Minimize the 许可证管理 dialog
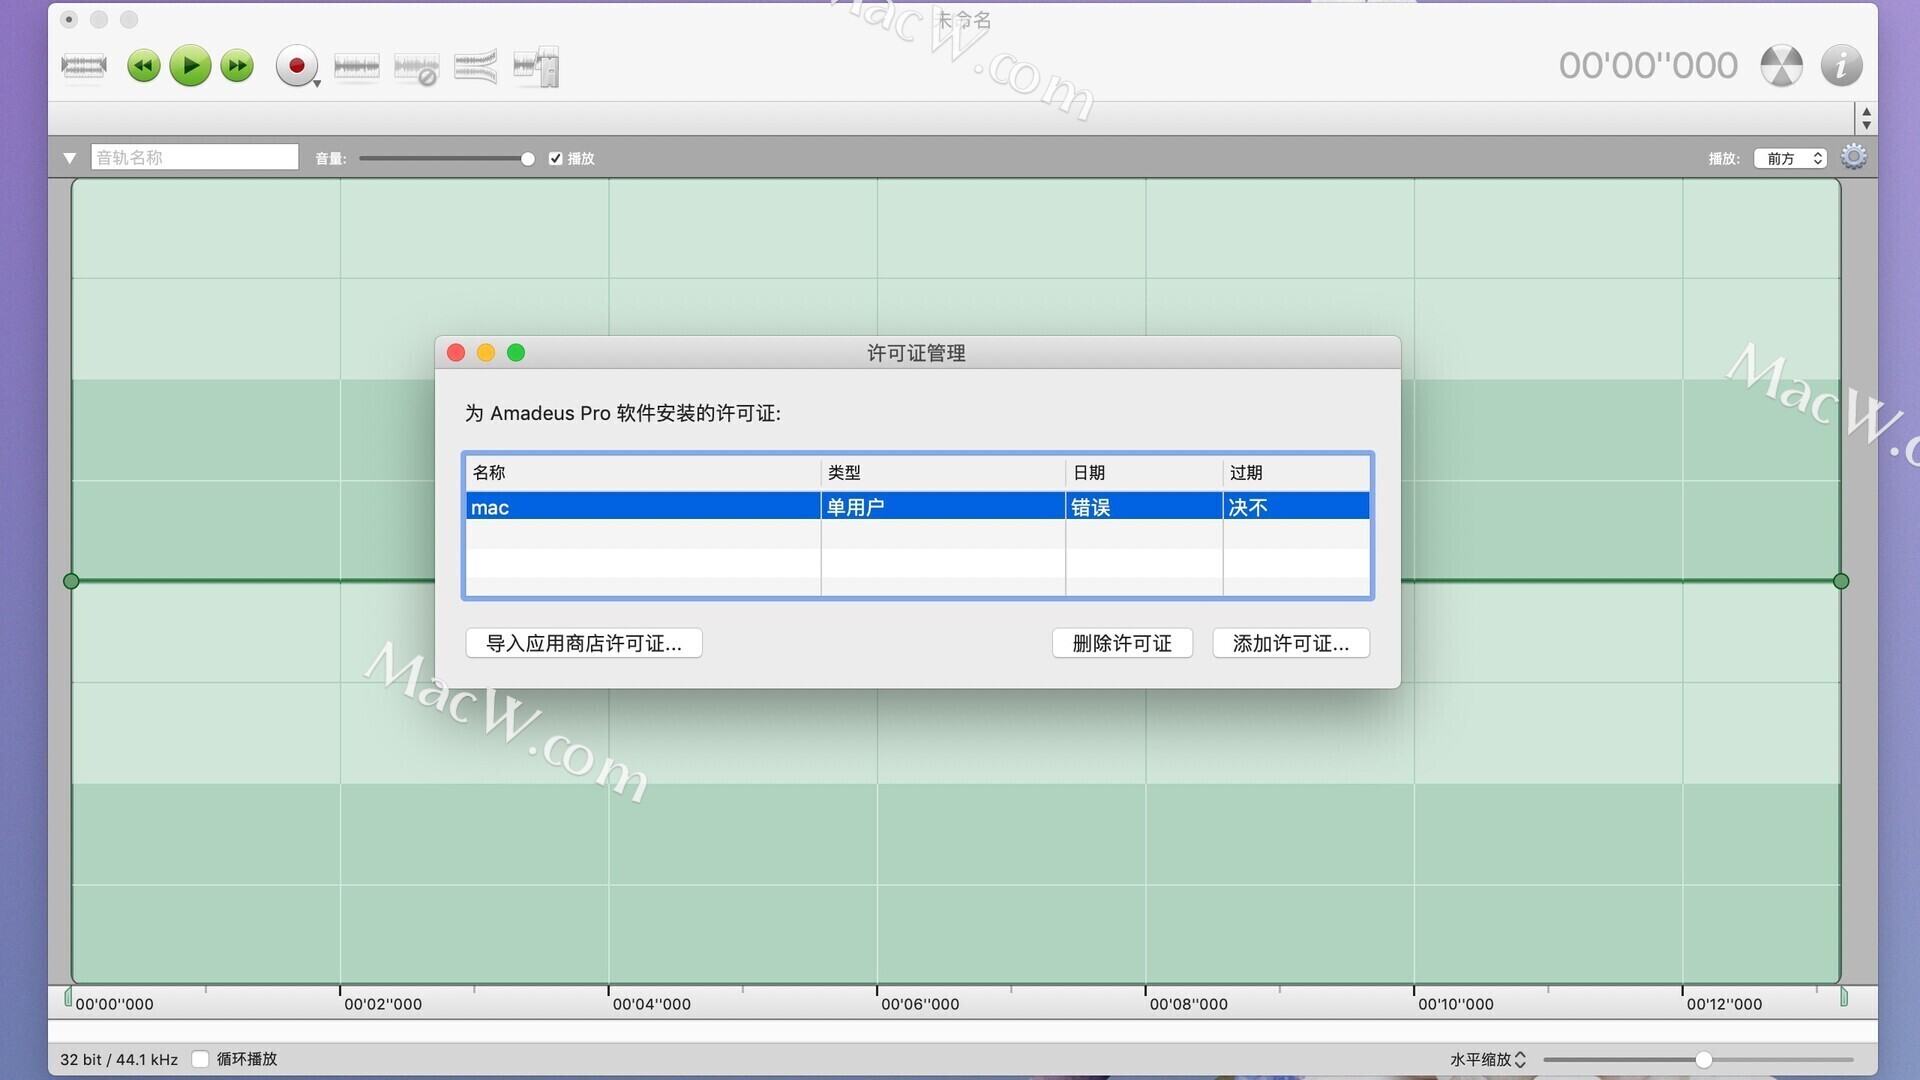 pyautogui.click(x=486, y=352)
